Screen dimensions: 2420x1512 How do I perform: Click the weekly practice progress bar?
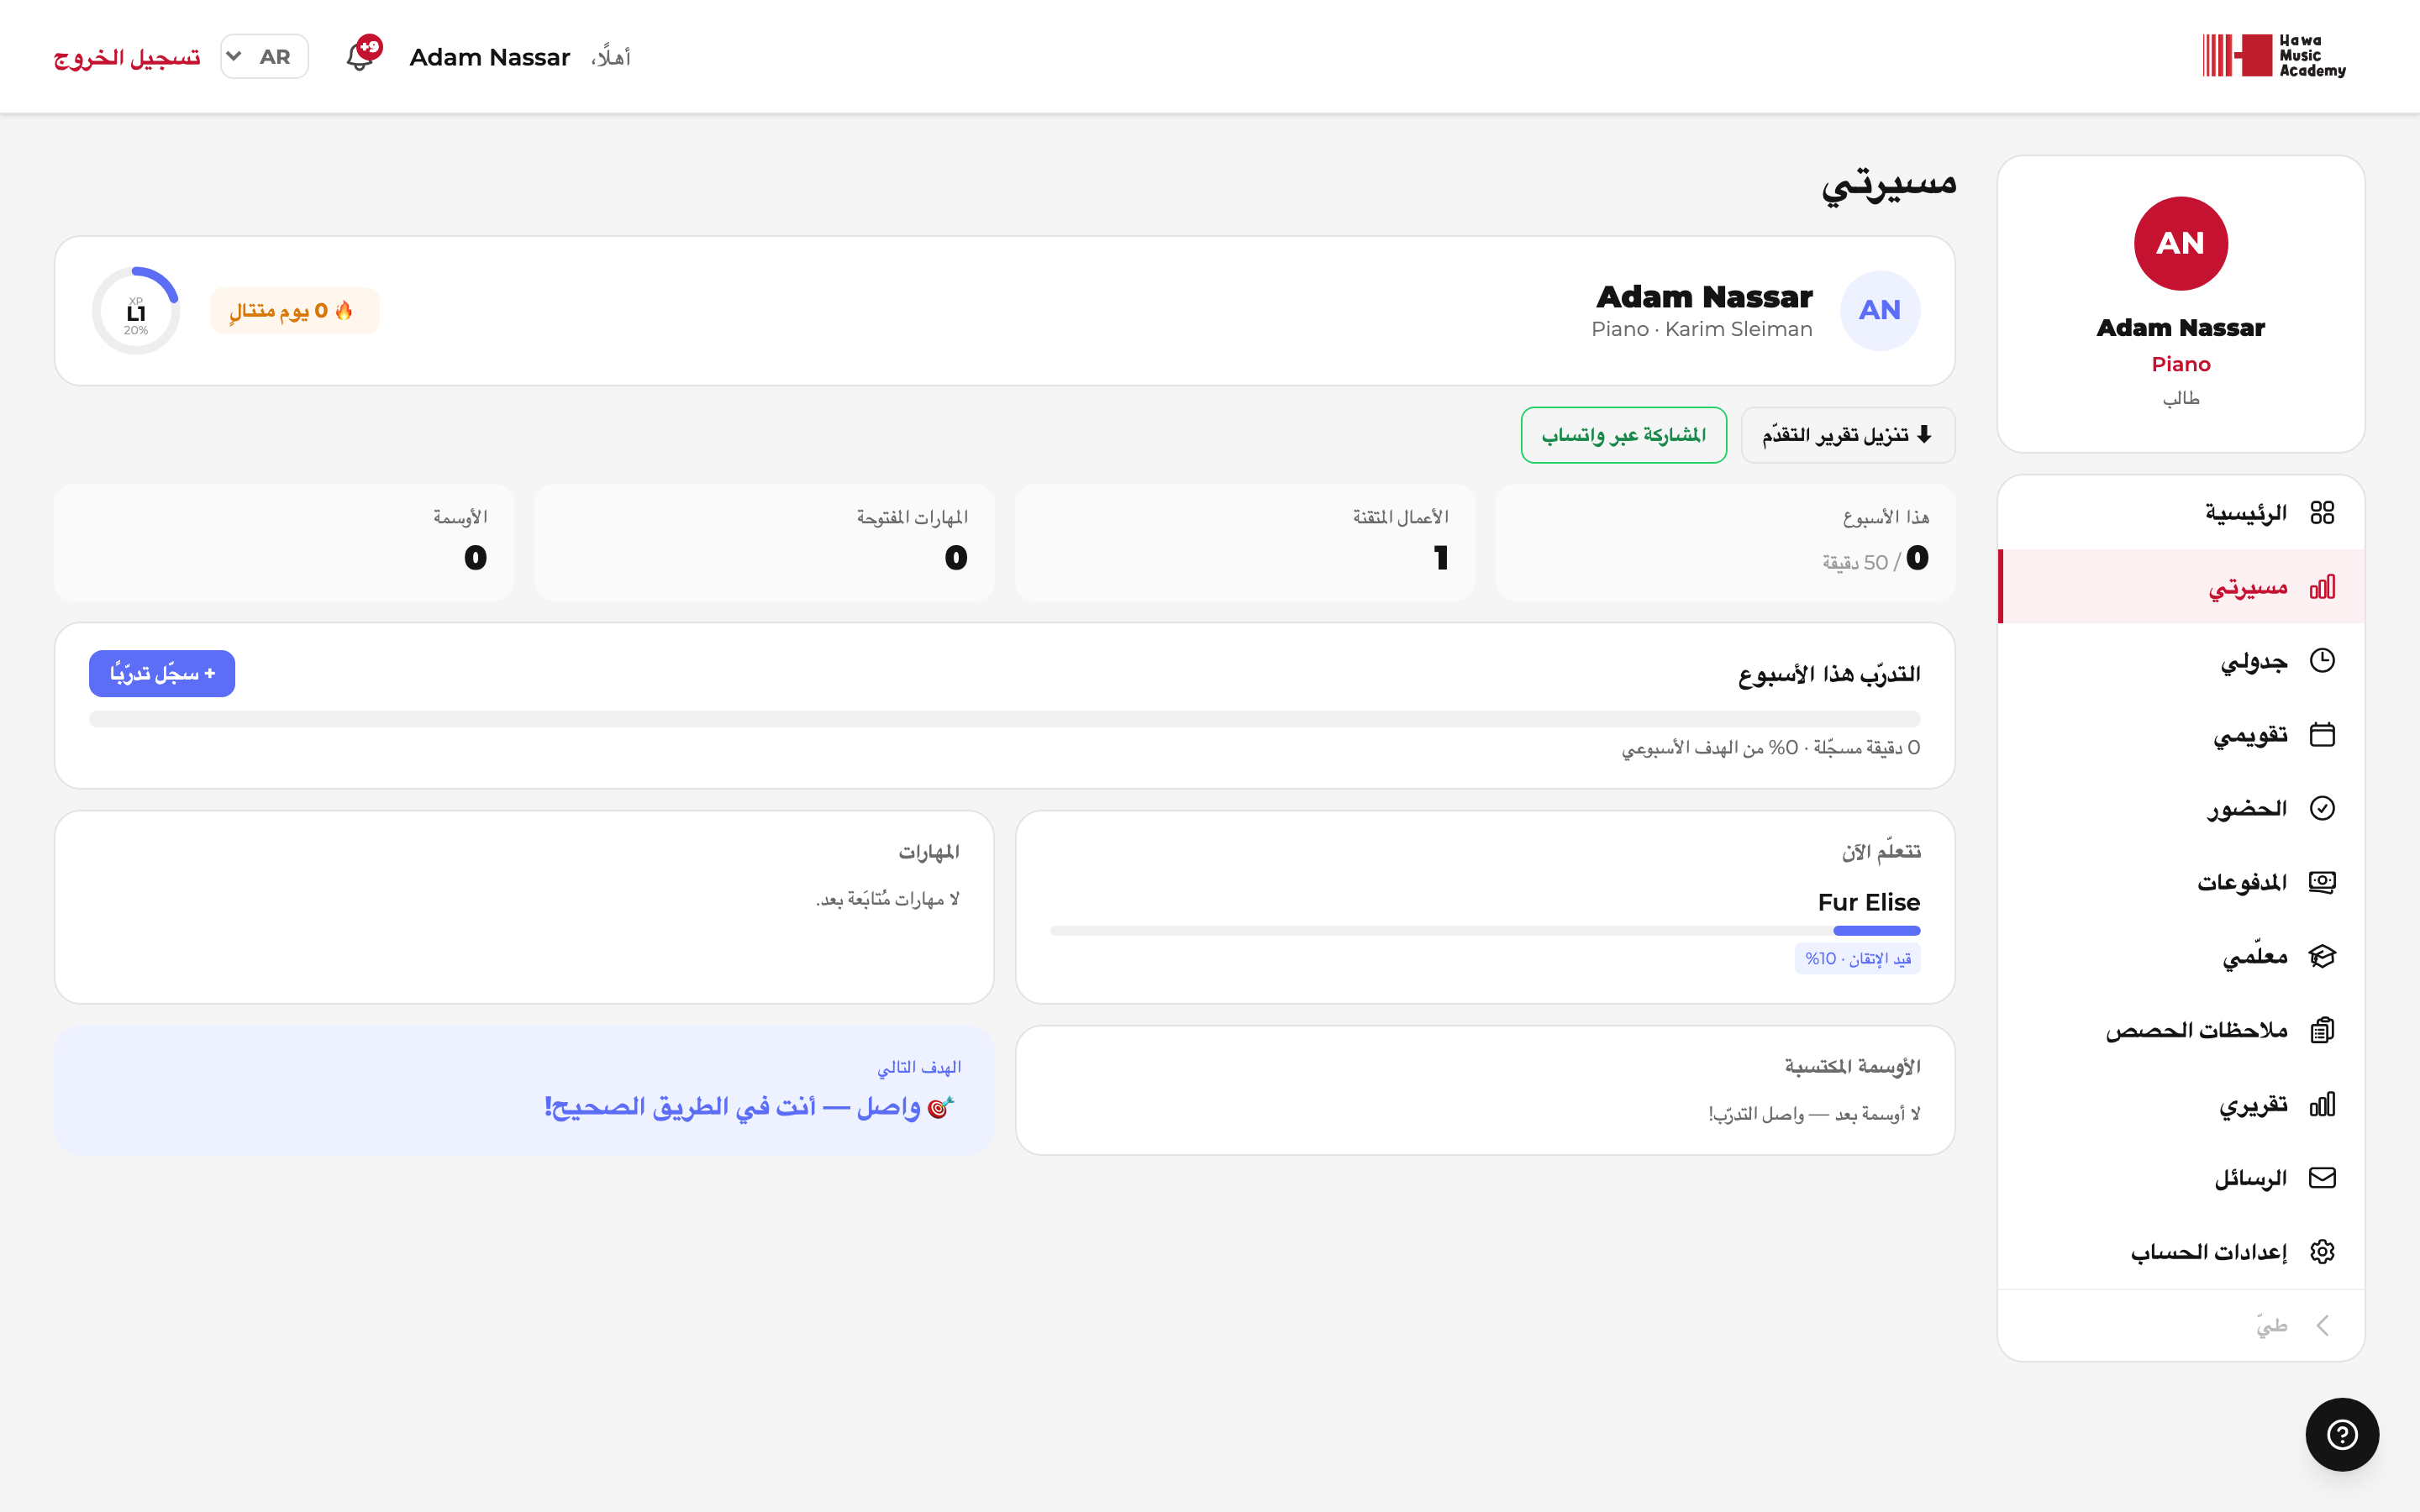click(x=1004, y=718)
